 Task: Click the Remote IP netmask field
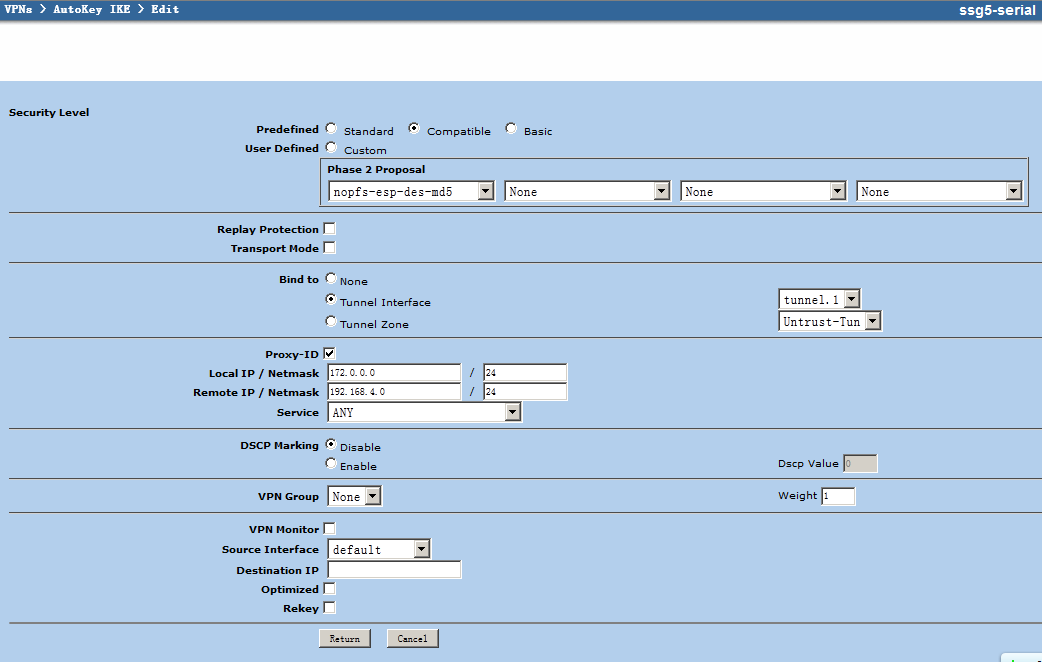pos(525,392)
